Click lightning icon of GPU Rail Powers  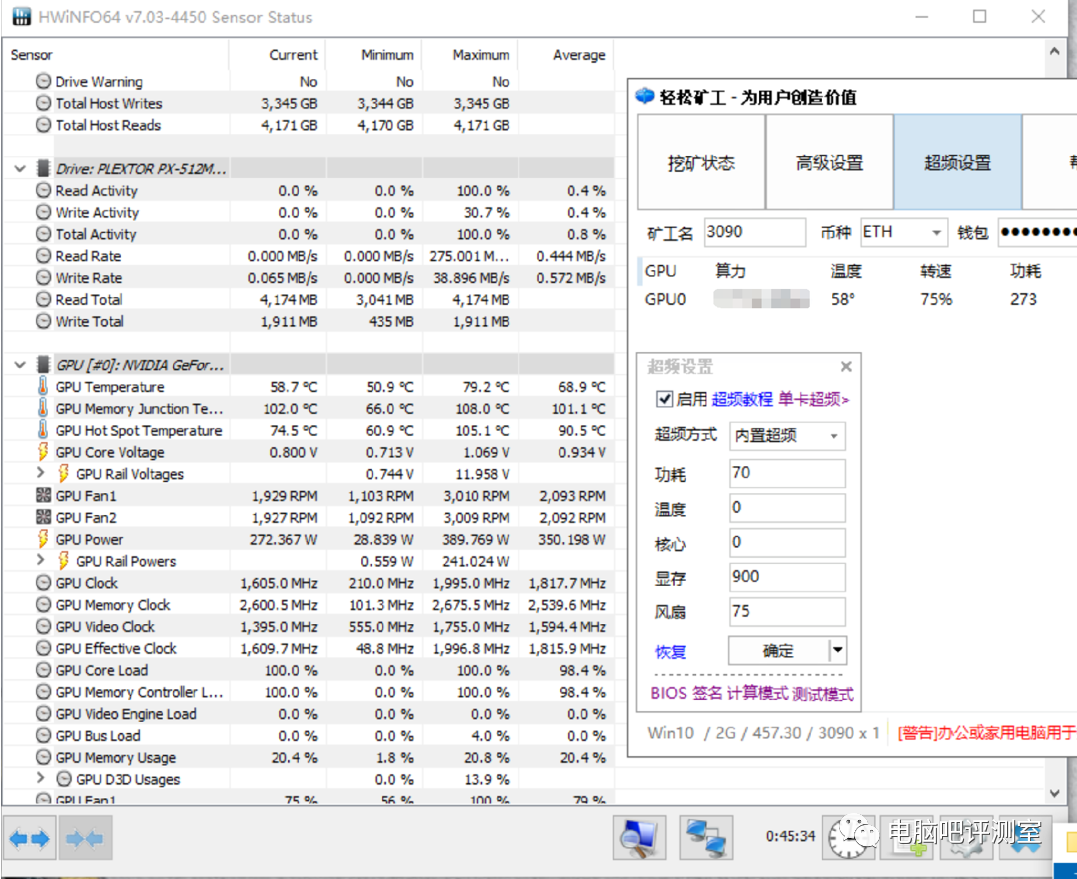[64, 561]
